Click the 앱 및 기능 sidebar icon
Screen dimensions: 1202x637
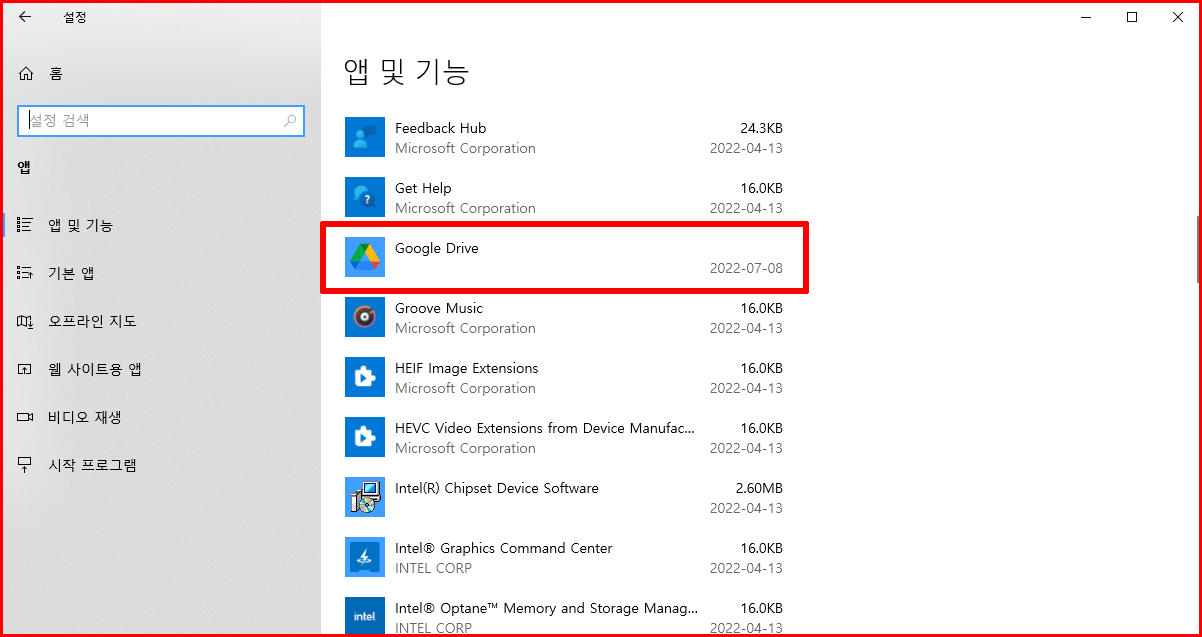[26, 225]
